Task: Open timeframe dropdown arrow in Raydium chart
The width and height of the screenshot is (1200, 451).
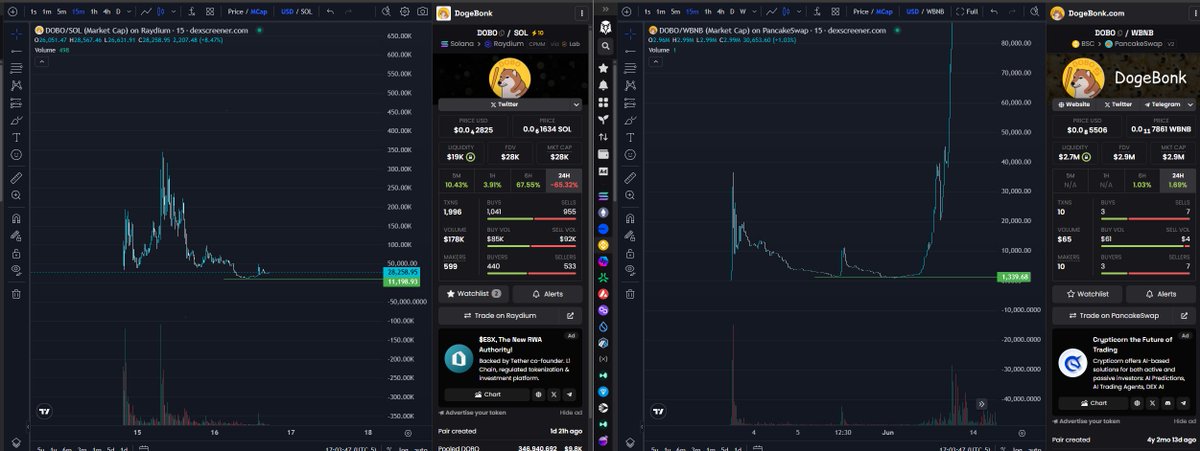Action: [x=129, y=11]
